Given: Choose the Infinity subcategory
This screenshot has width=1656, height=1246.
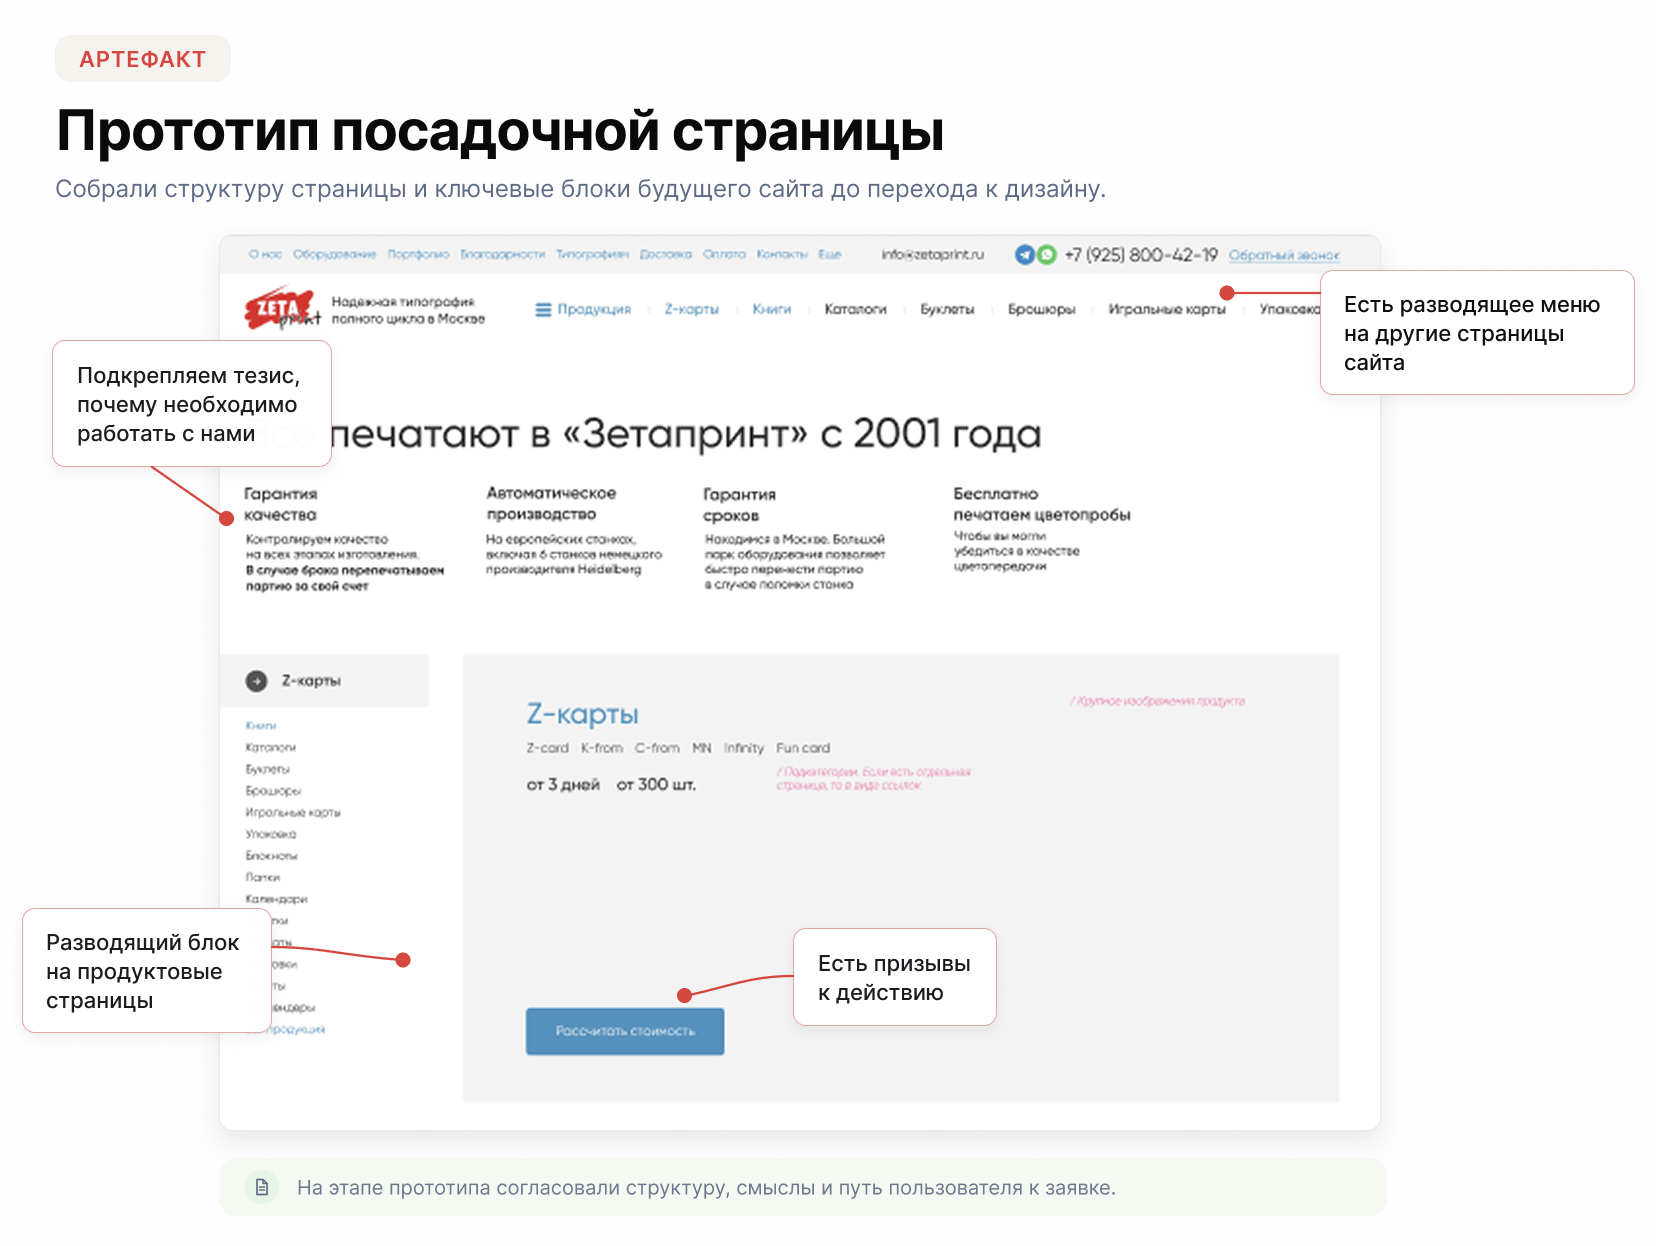Looking at the screenshot, I should click(x=744, y=748).
